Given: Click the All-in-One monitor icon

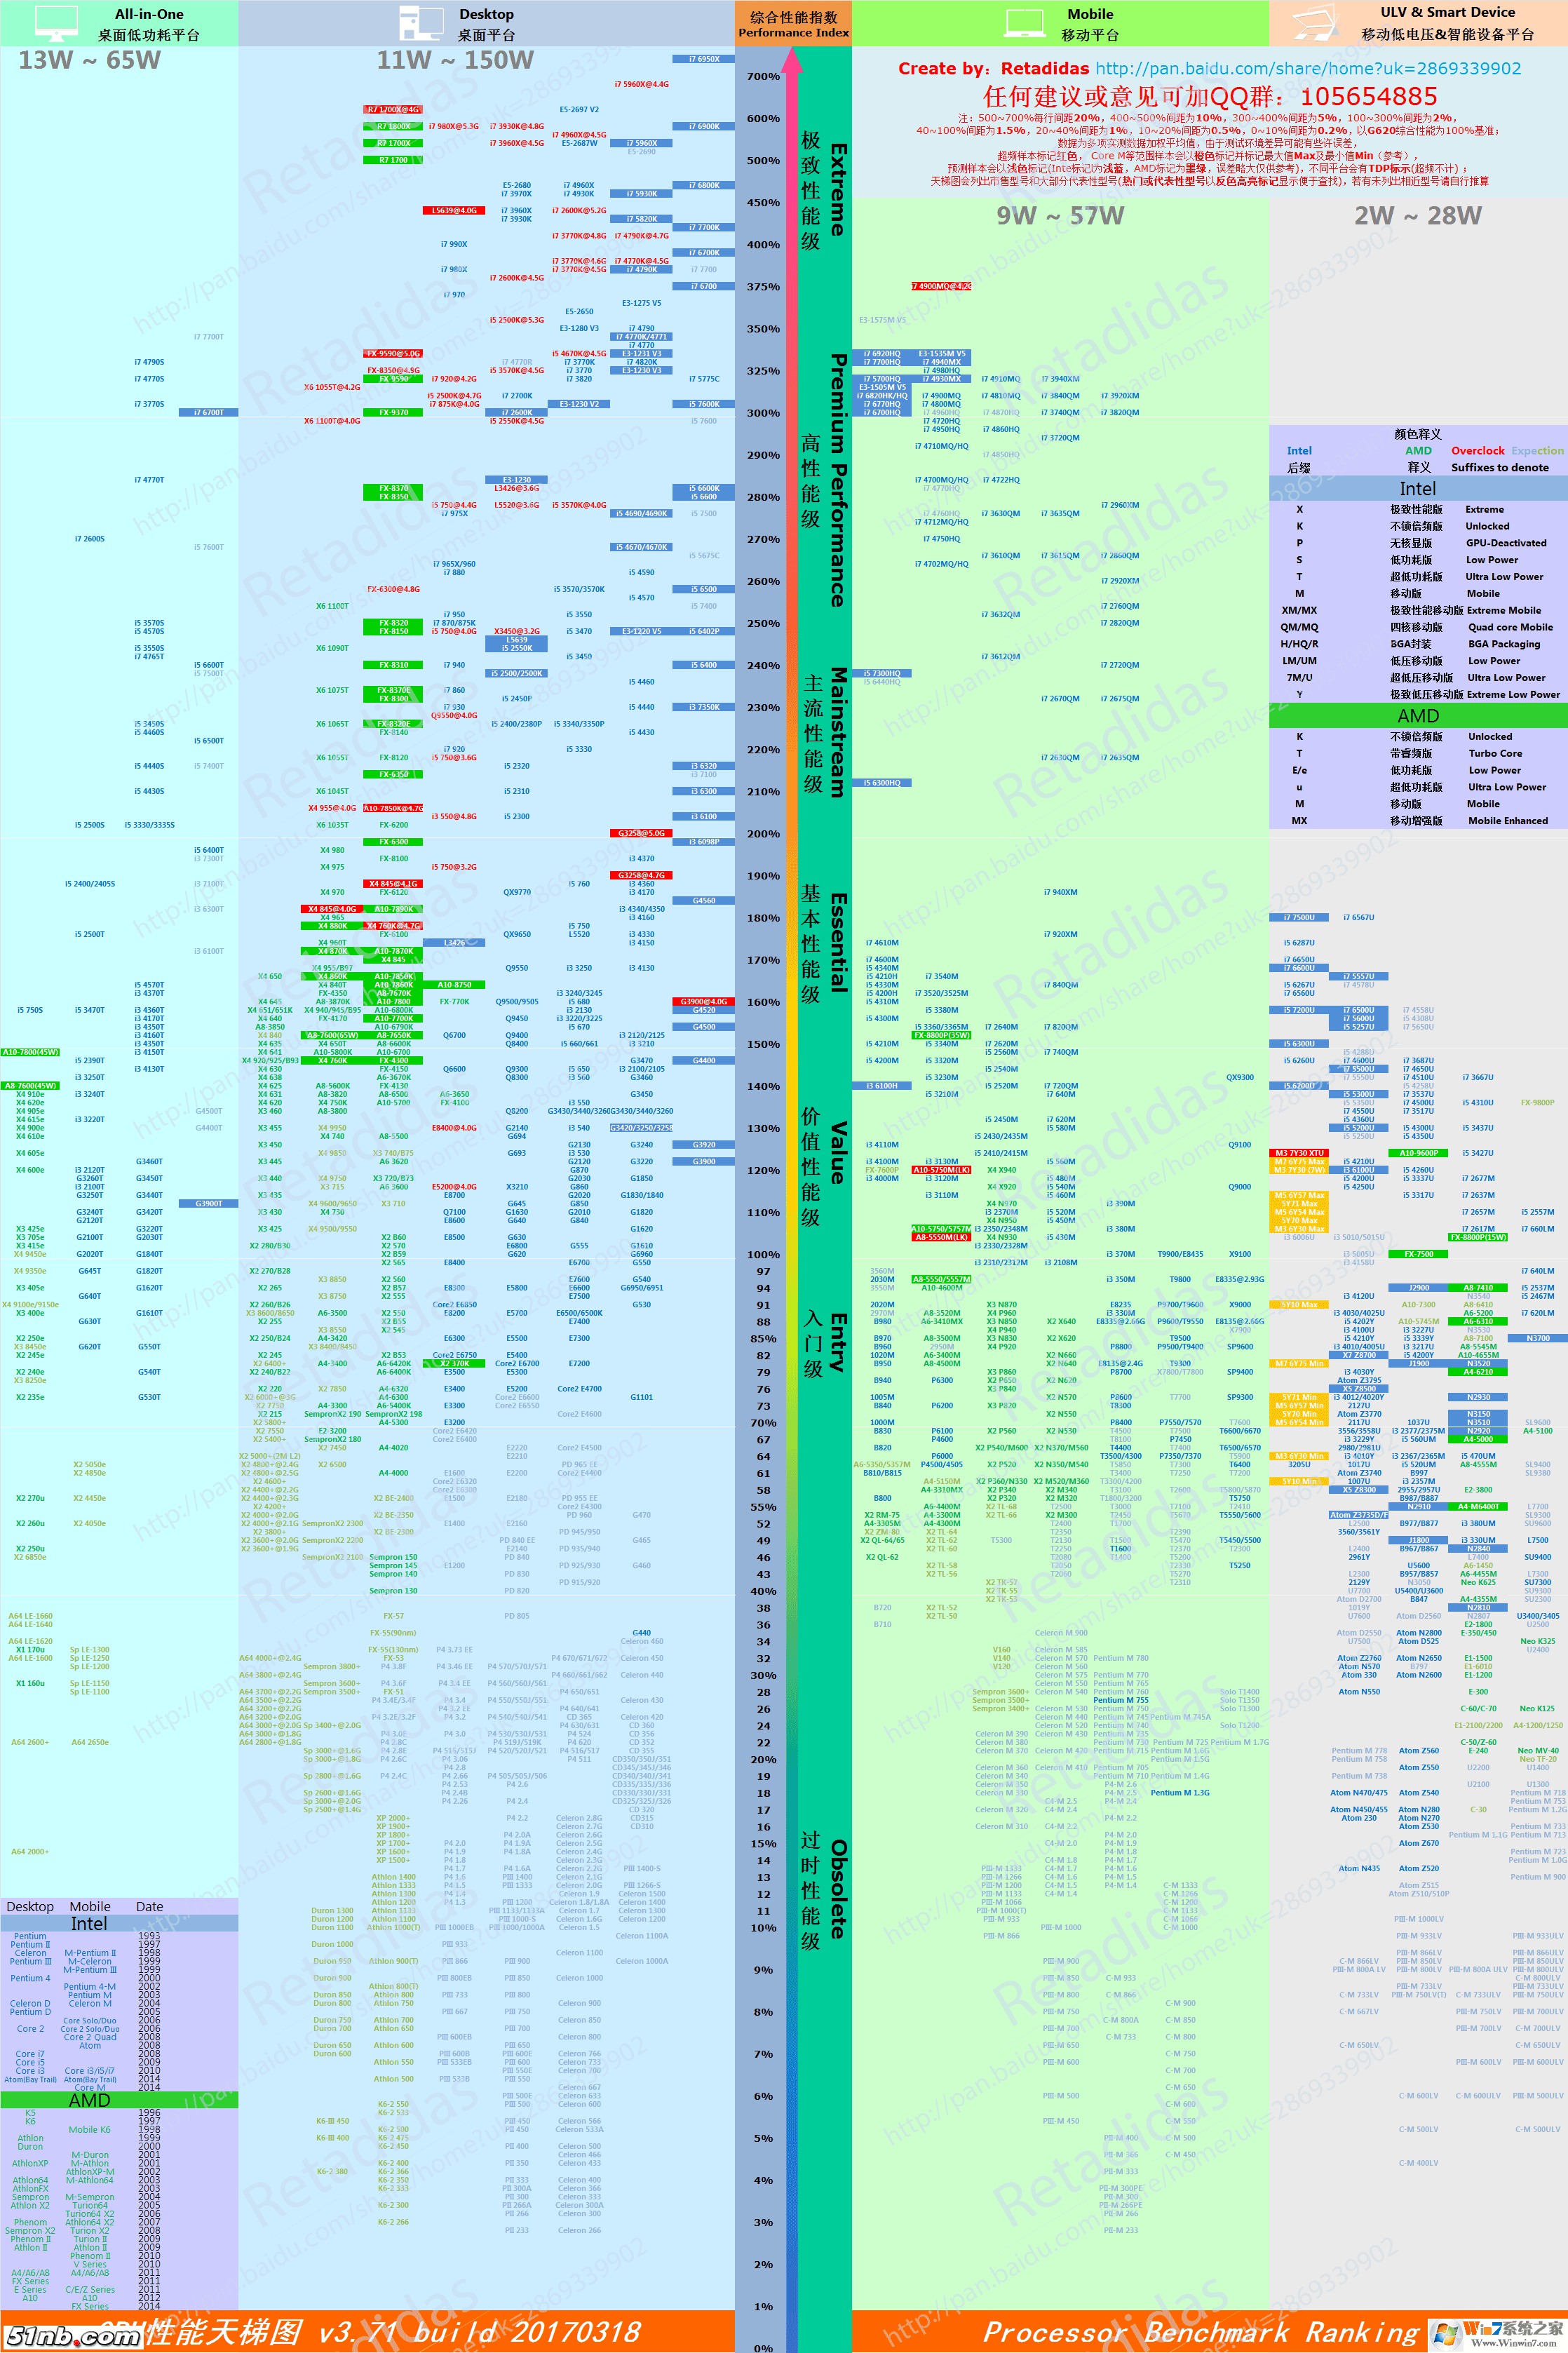Looking at the screenshot, I should click(x=56, y=22).
